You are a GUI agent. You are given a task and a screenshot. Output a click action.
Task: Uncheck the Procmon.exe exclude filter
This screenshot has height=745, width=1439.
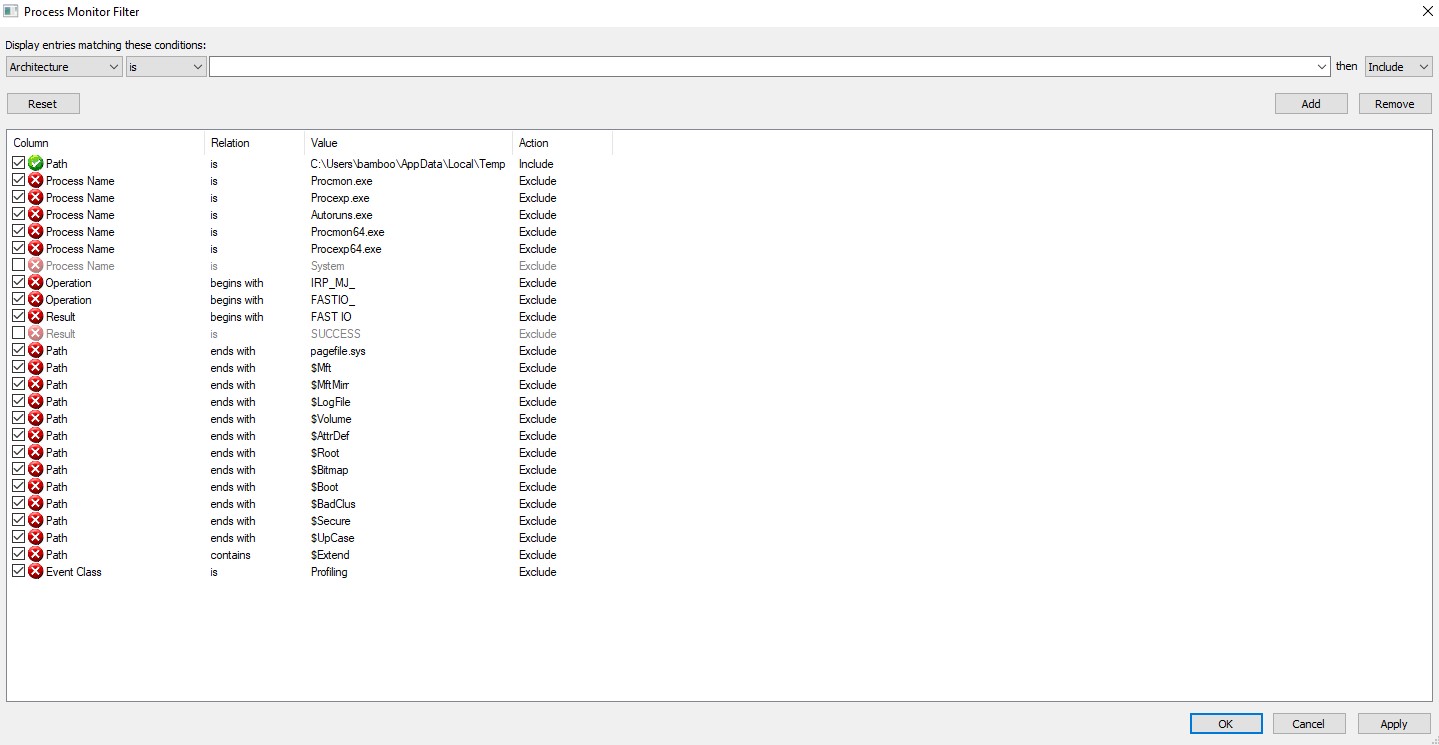[x=19, y=180]
